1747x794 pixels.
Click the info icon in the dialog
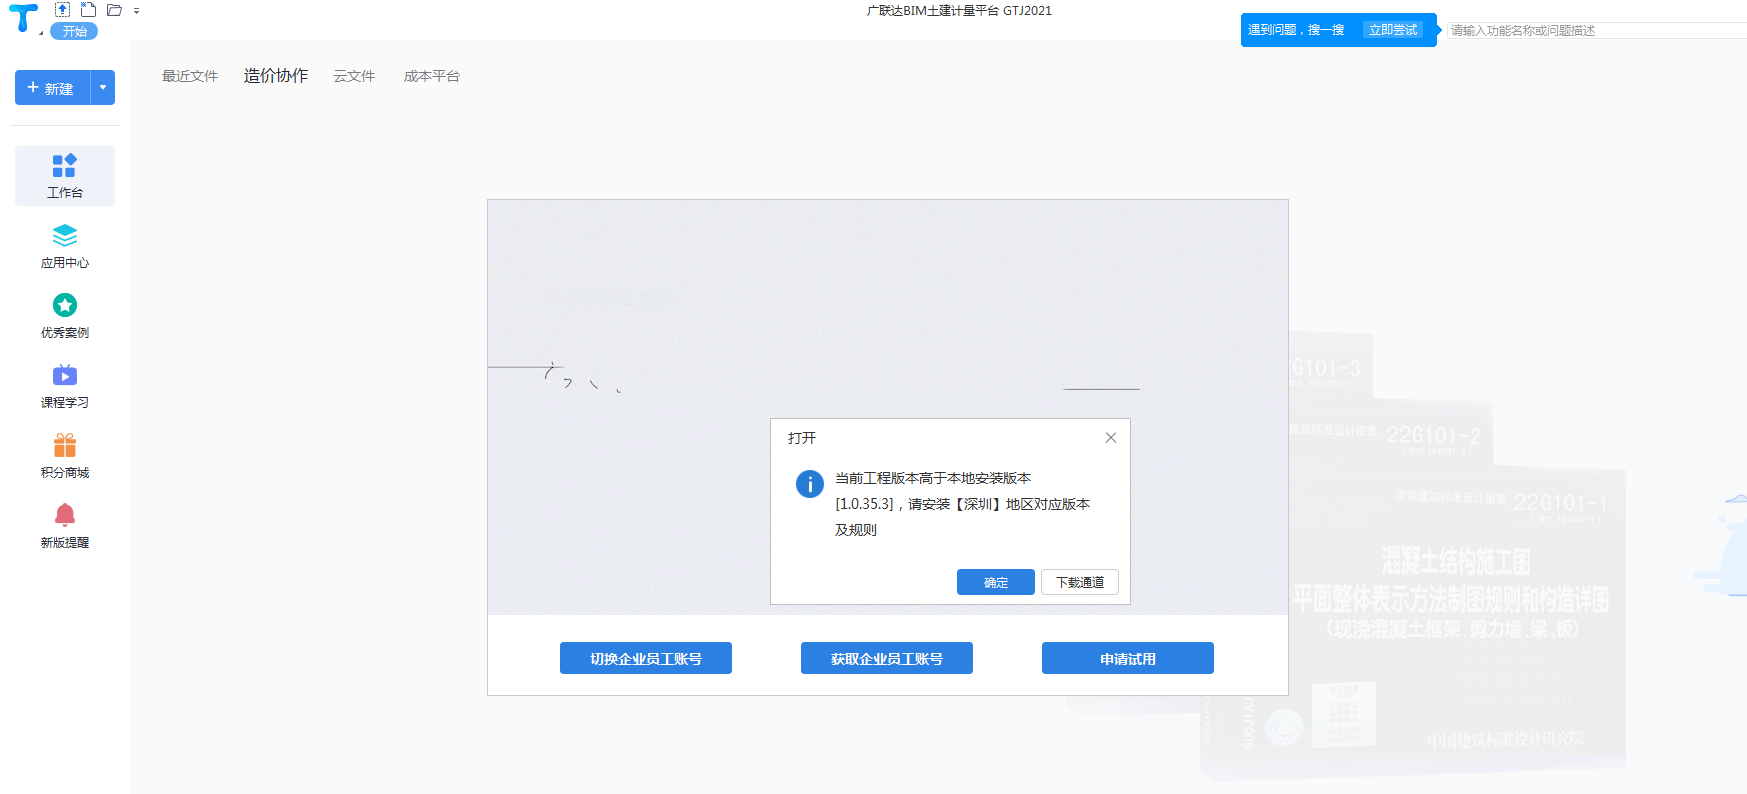[x=810, y=484]
